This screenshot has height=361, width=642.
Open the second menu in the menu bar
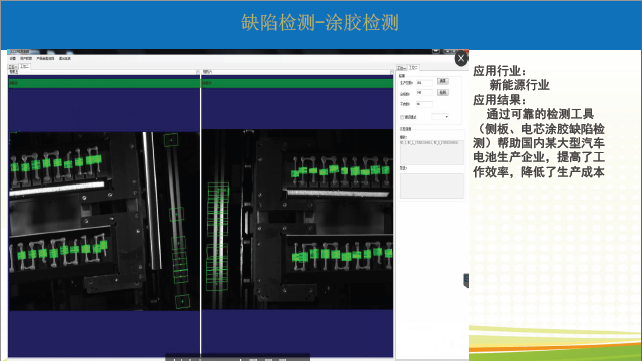coord(26,59)
